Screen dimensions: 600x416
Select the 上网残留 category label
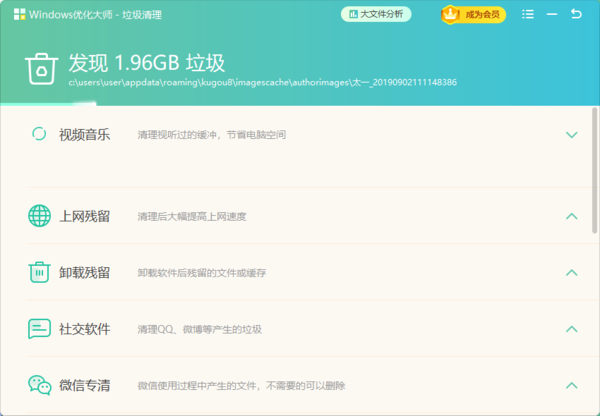[84, 216]
